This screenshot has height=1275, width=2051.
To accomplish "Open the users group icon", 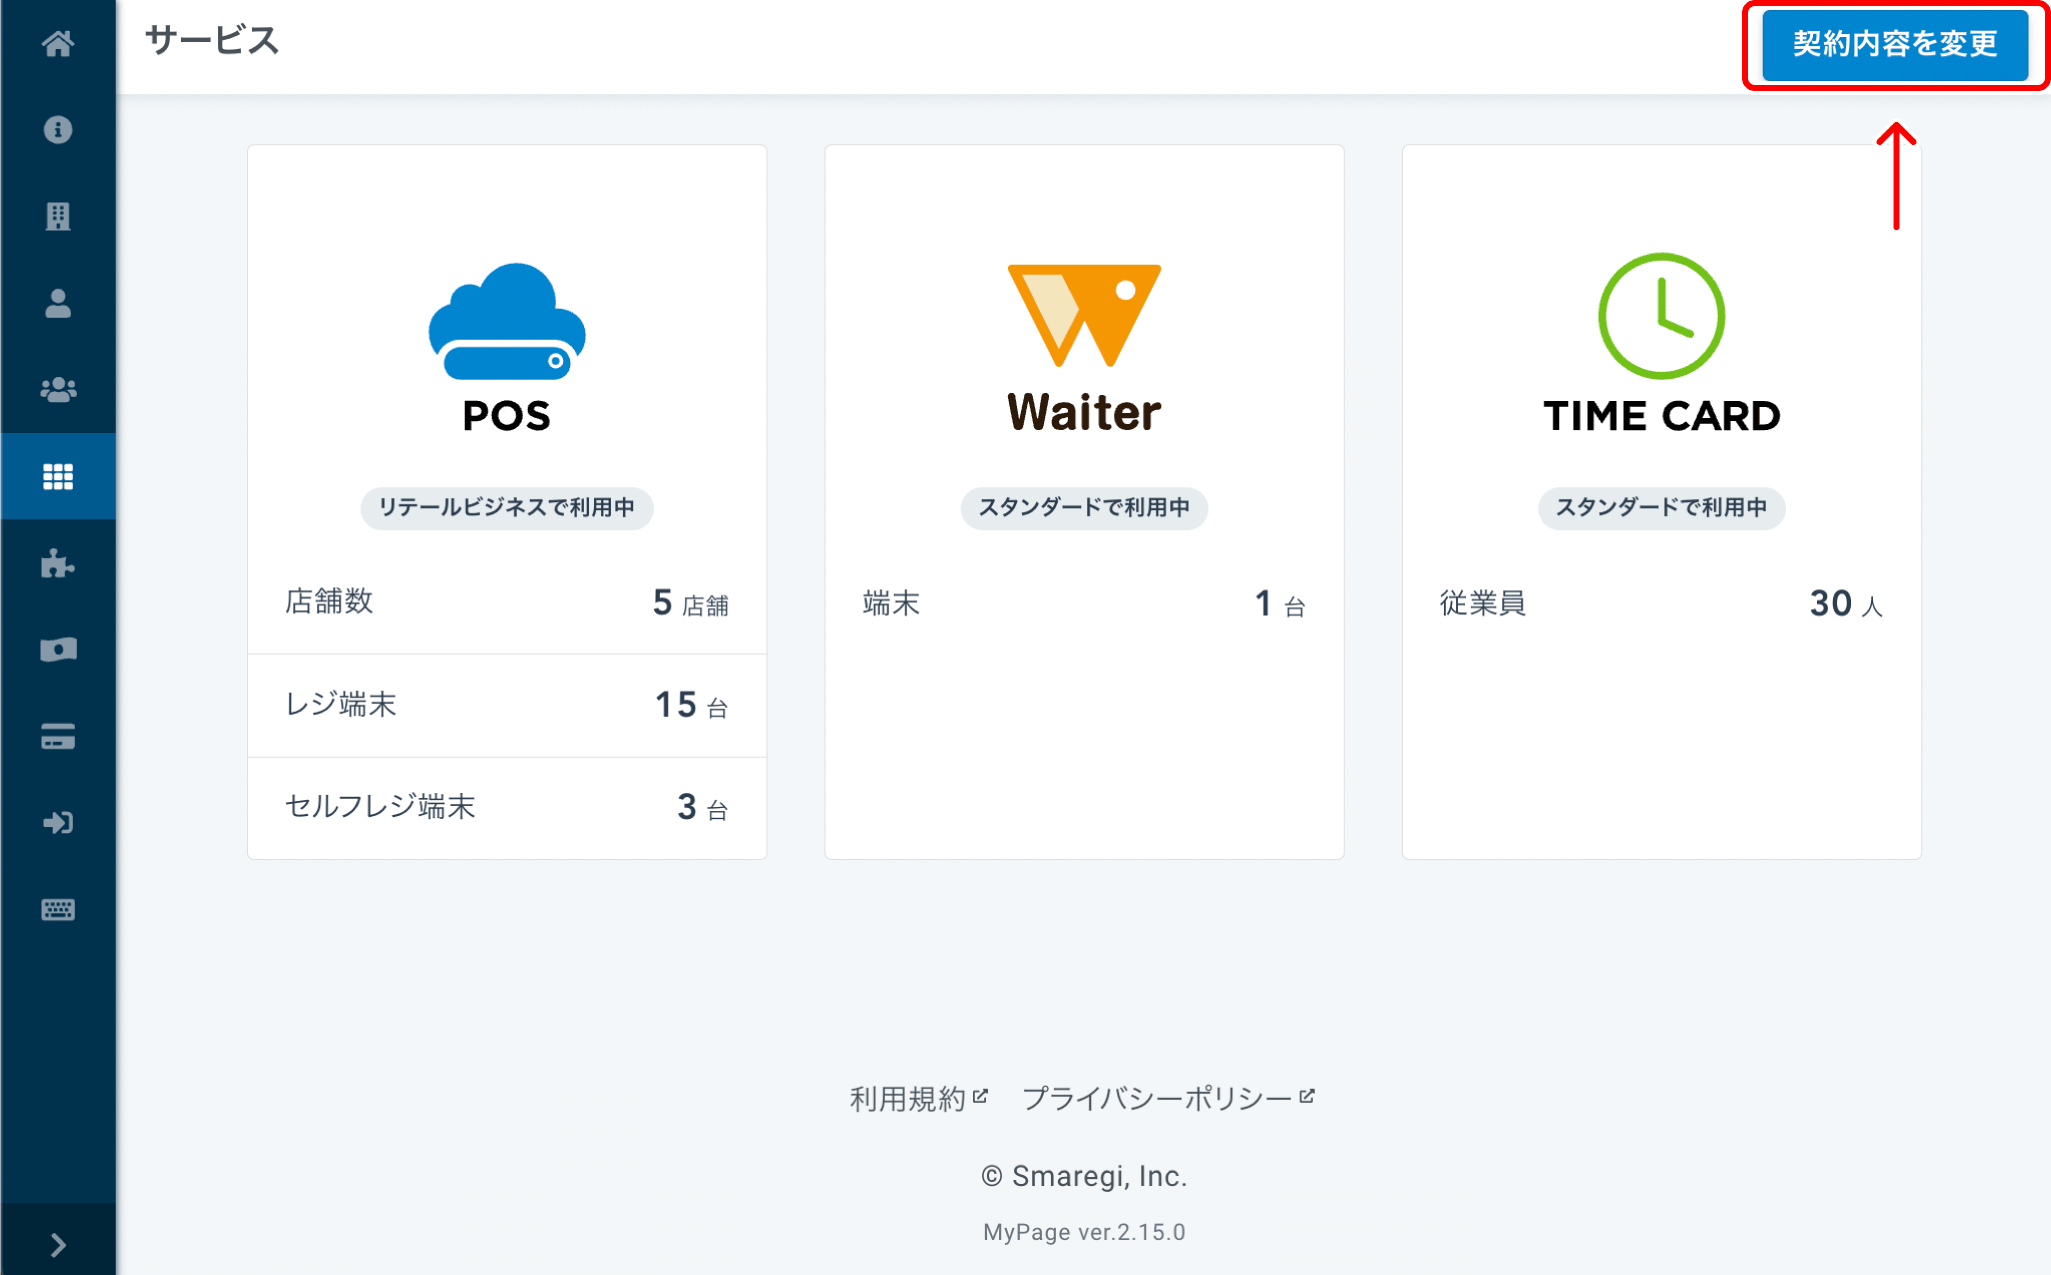I will coord(58,390).
